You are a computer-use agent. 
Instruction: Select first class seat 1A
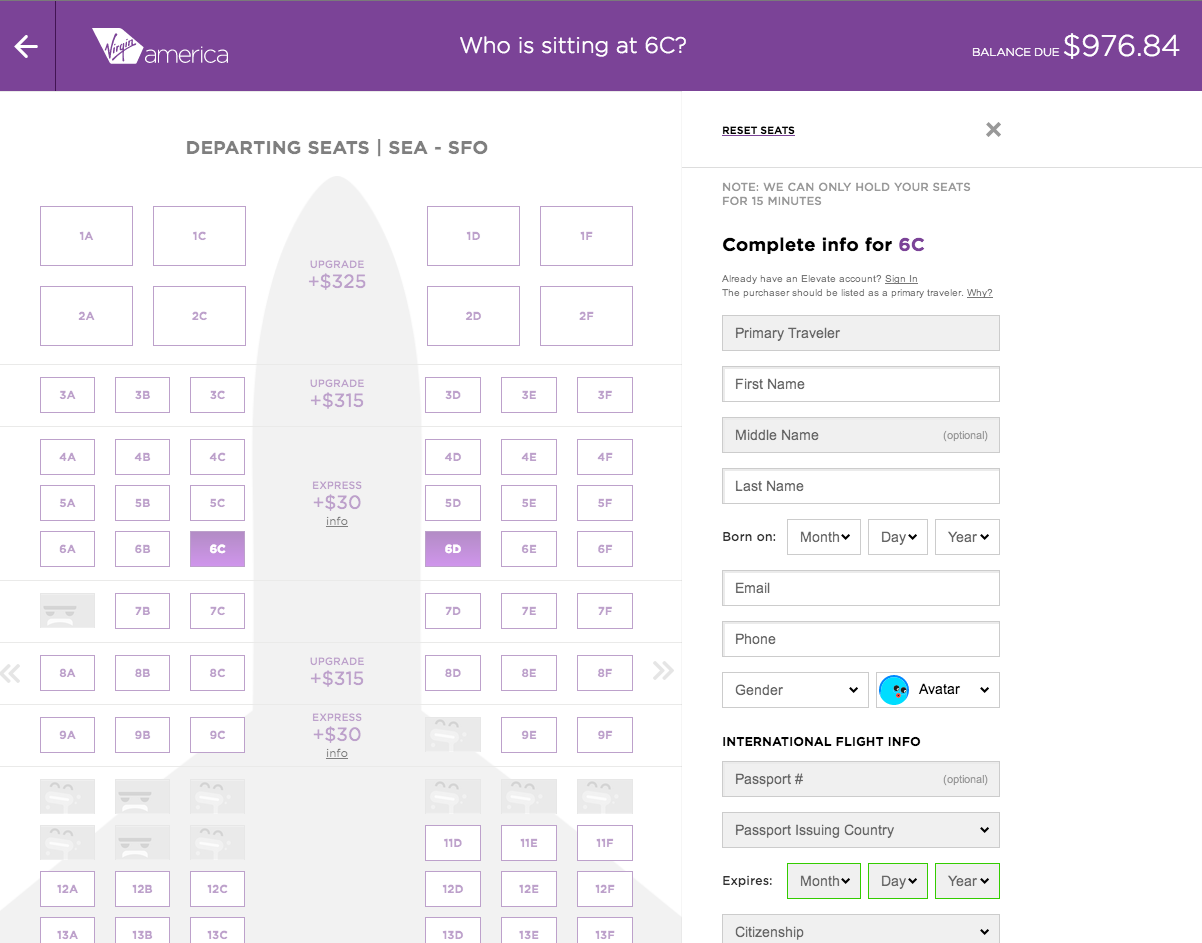(x=86, y=236)
